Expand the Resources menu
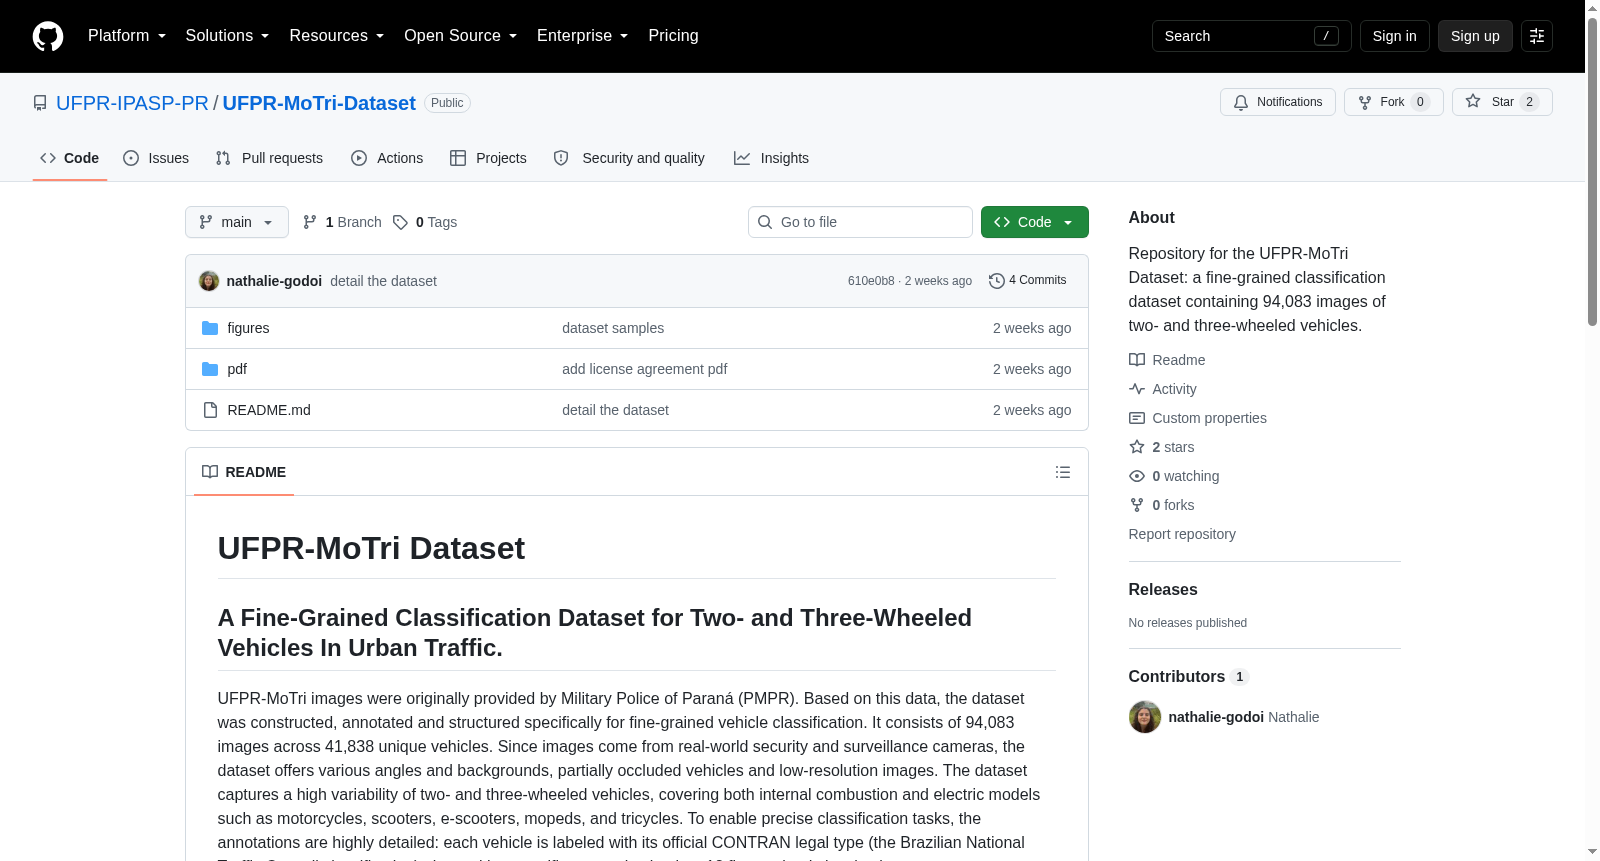The height and width of the screenshot is (861, 1600). pos(336,36)
